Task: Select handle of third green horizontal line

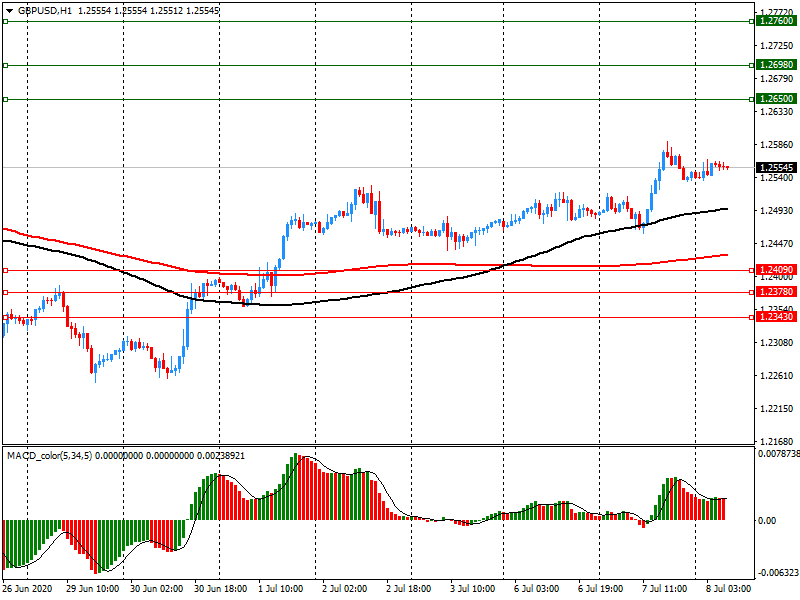Action: (5, 99)
